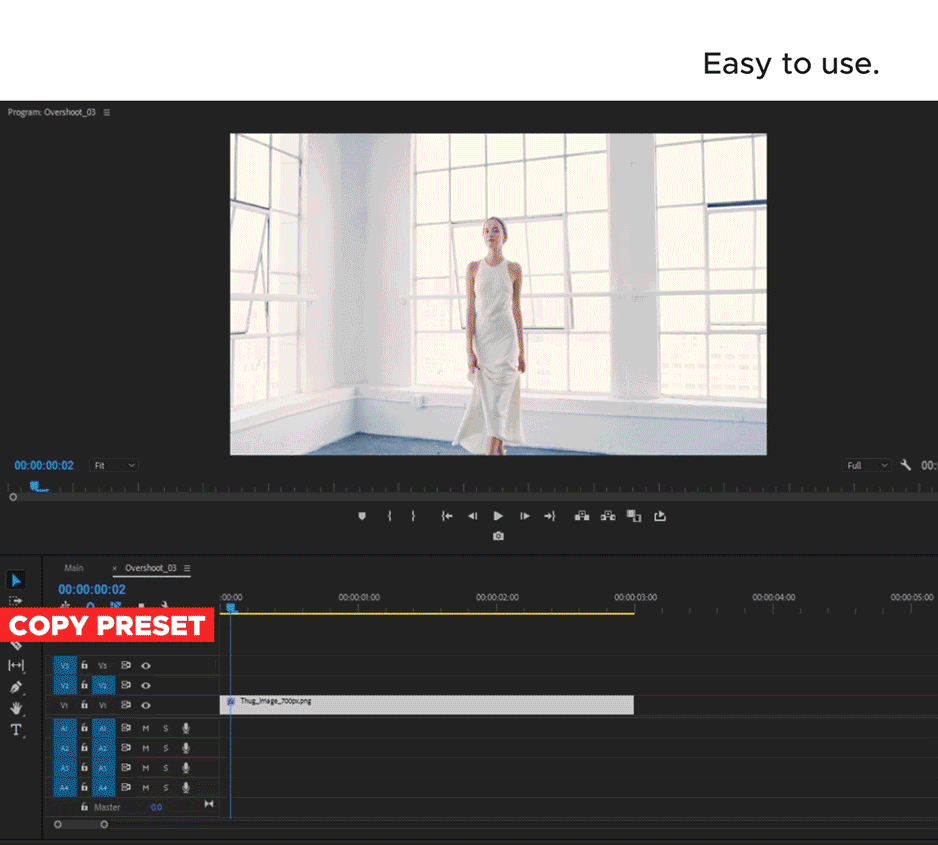The height and width of the screenshot is (845, 938).
Task: Click the Program monitor timecode 00:00:00:02
Action: click(x=44, y=465)
